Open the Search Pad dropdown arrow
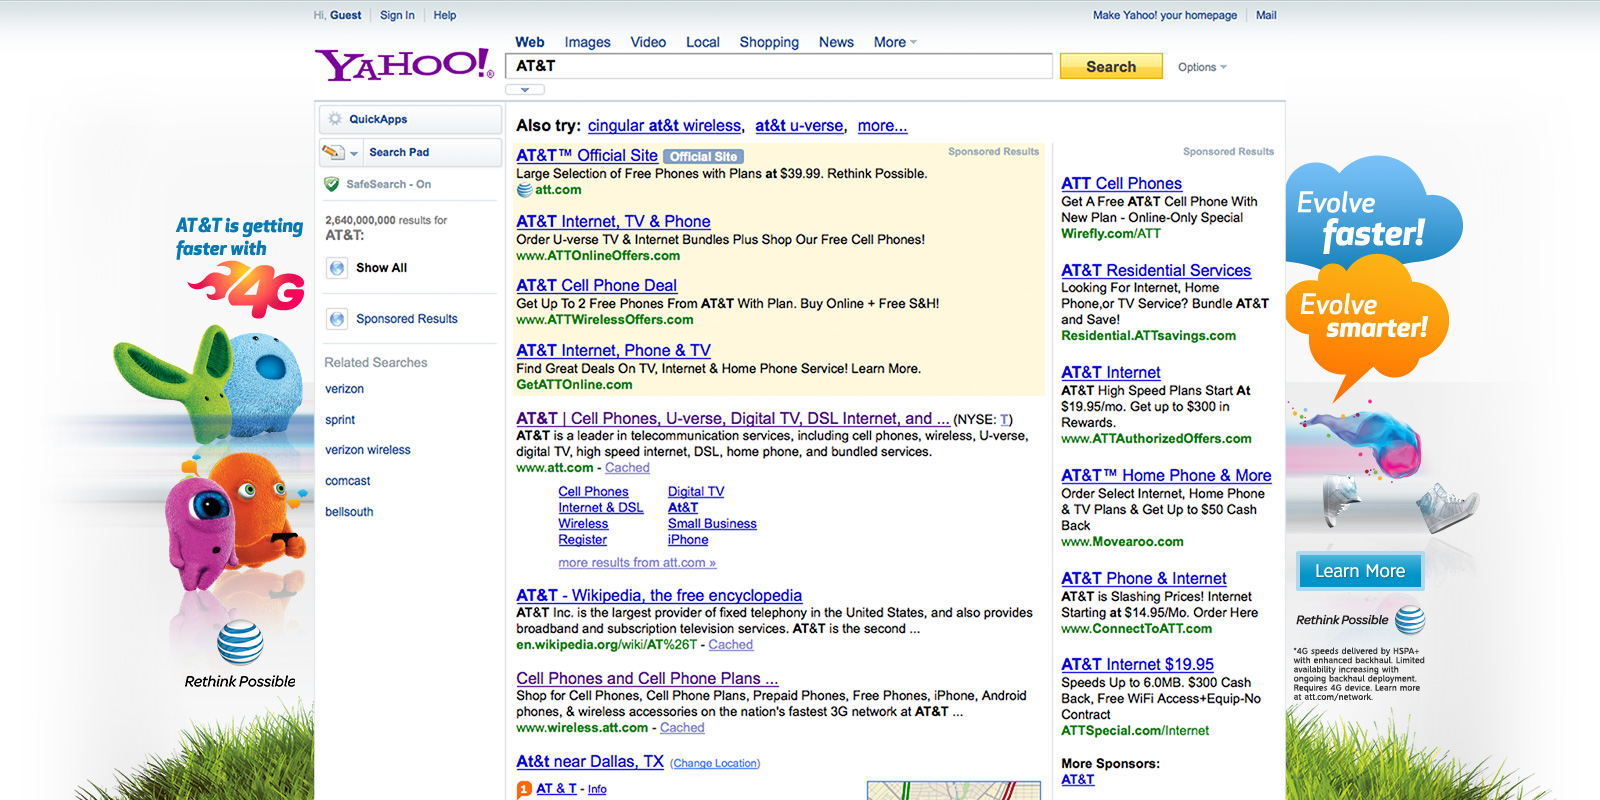Viewport: 1600px width, 800px height. coord(354,153)
